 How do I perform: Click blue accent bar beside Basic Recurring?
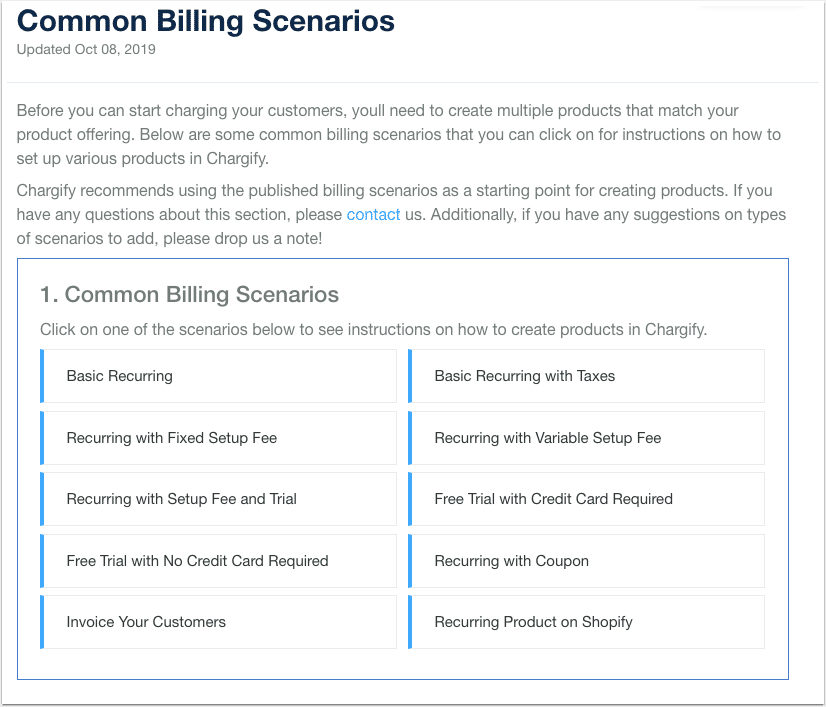point(43,376)
